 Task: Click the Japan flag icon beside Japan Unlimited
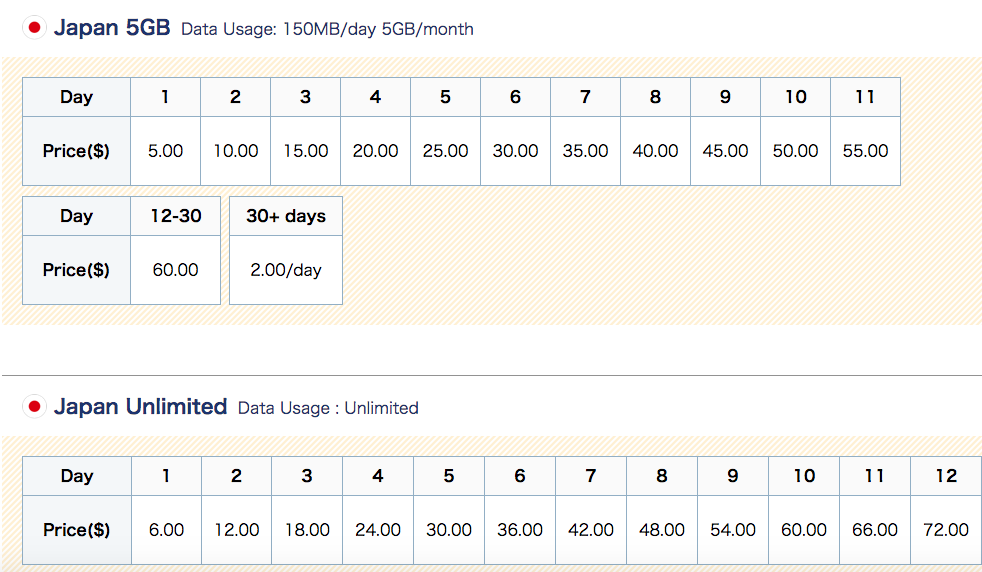[x=34, y=407]
